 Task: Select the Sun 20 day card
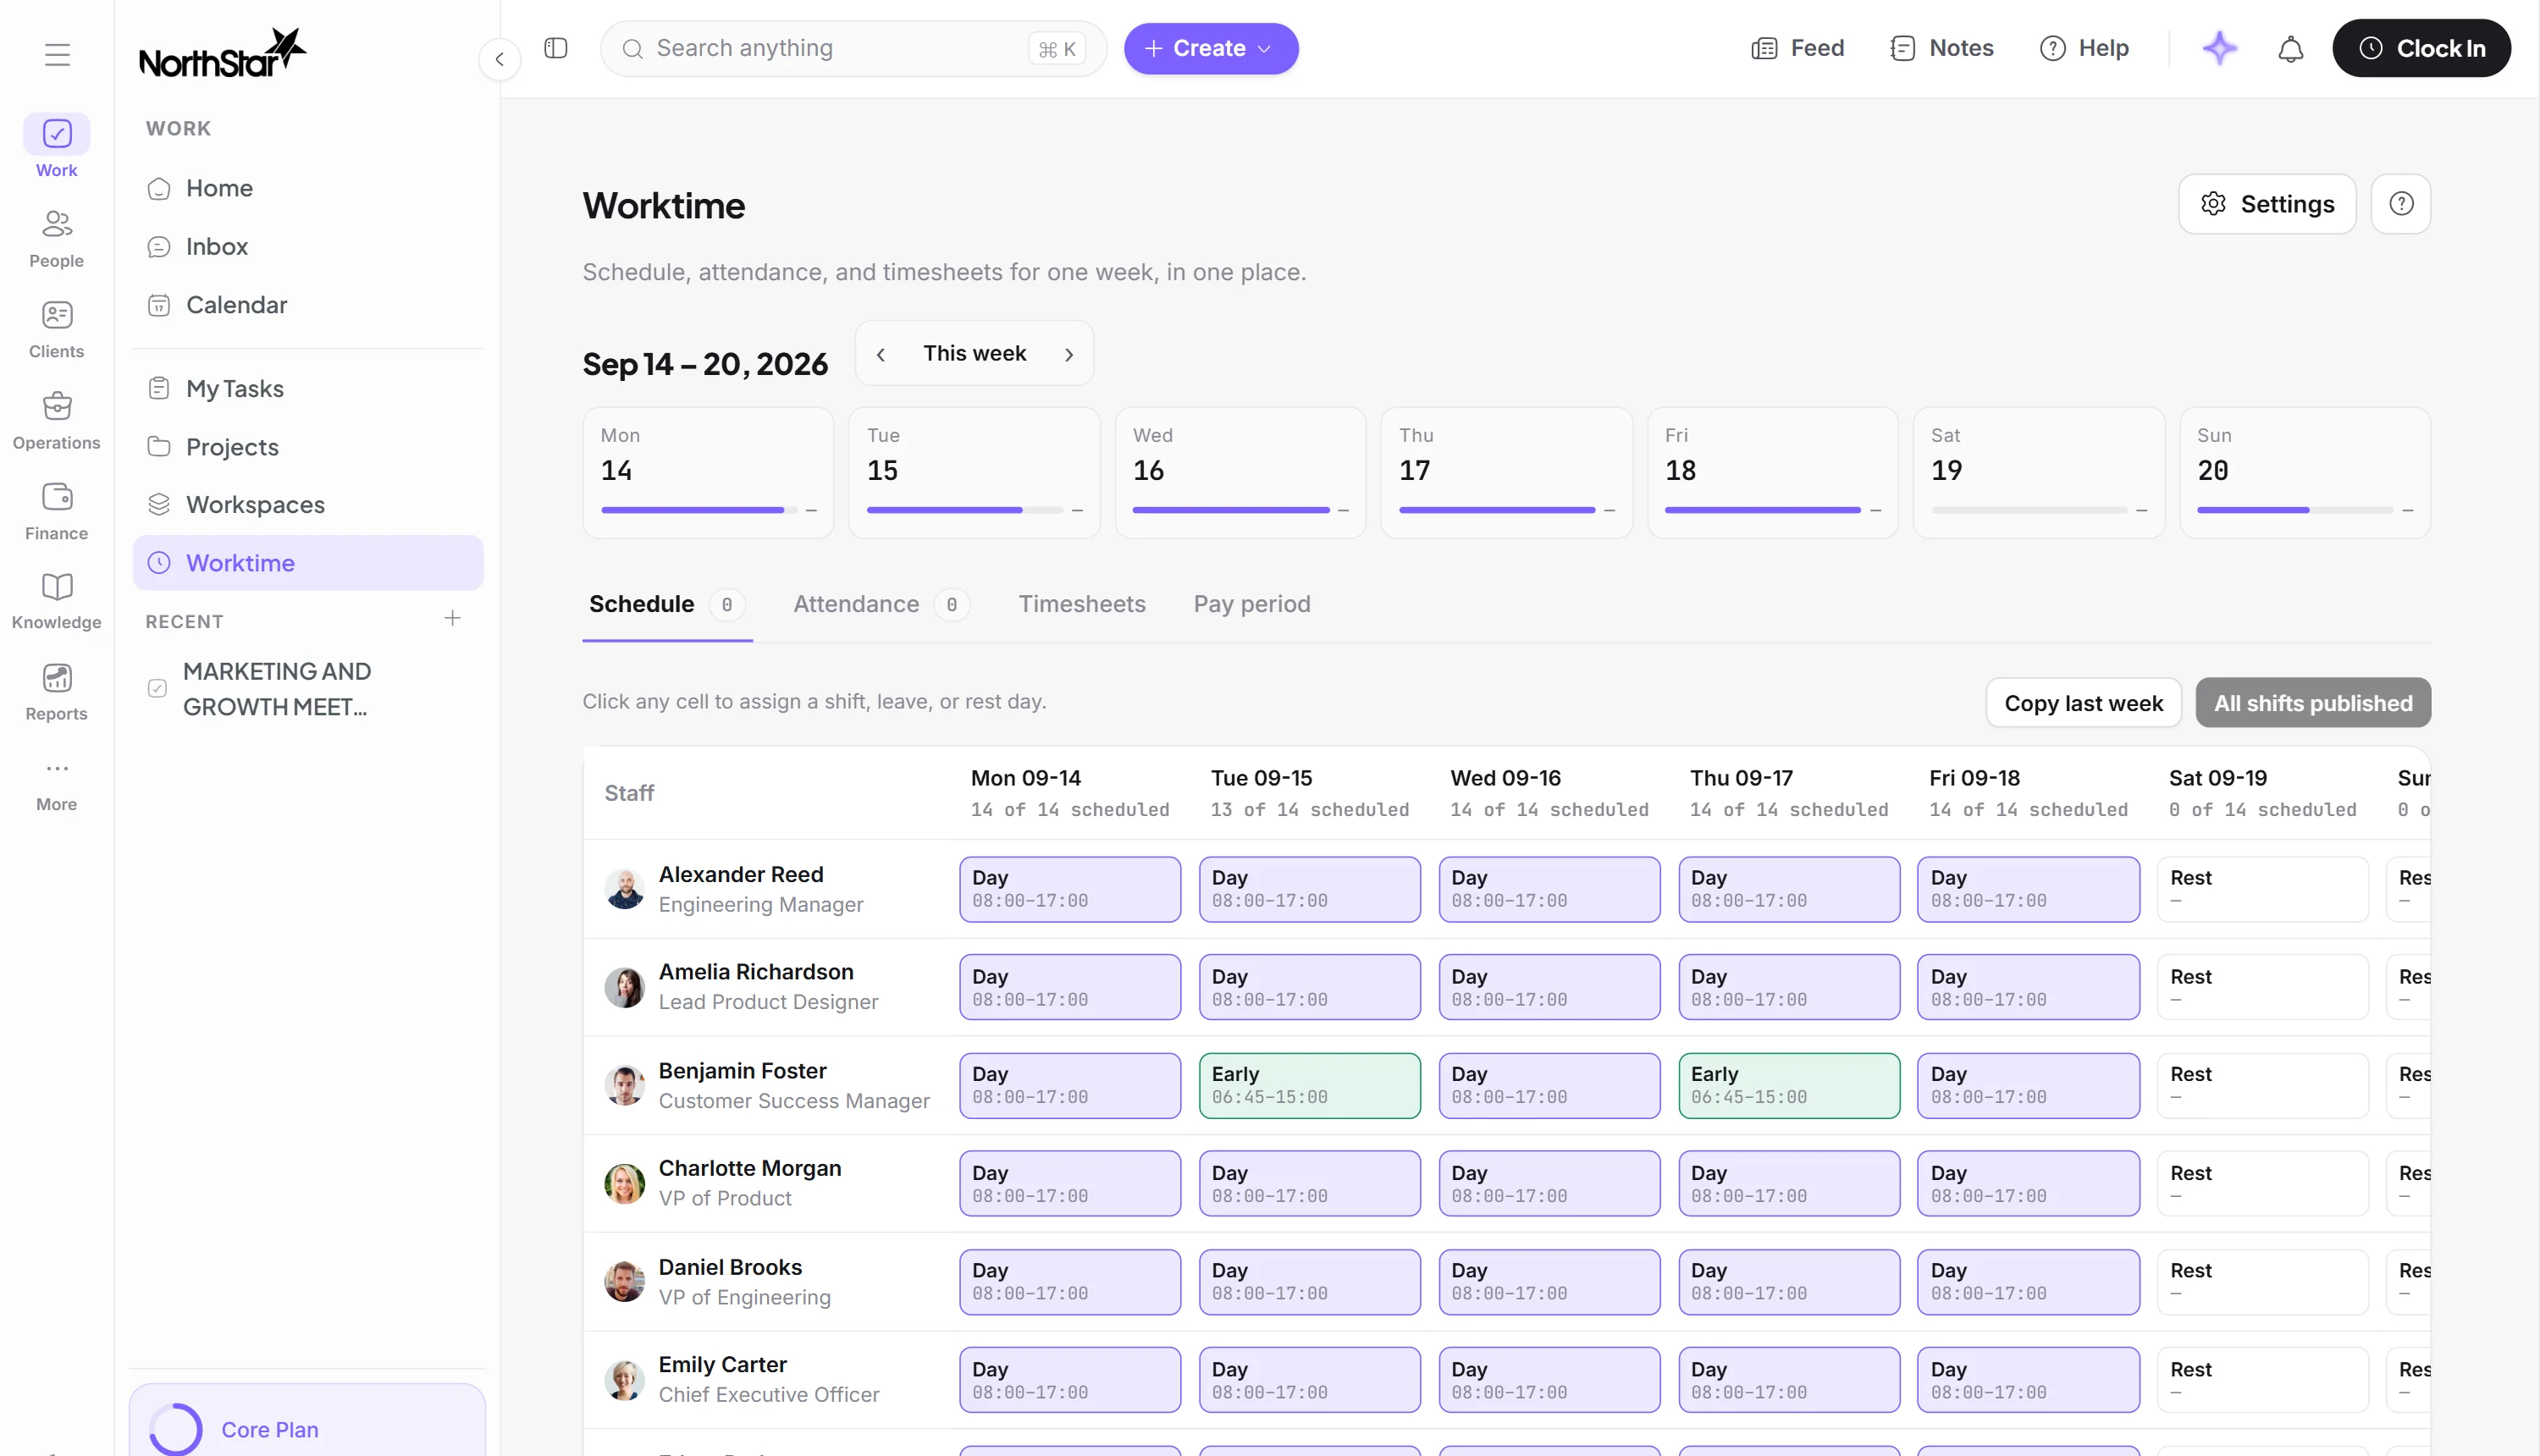(x=2305, y=473)
